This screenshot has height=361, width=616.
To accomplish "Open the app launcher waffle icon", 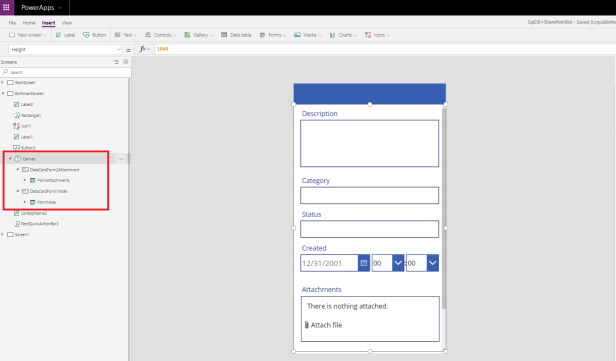I will coord(6,7).
